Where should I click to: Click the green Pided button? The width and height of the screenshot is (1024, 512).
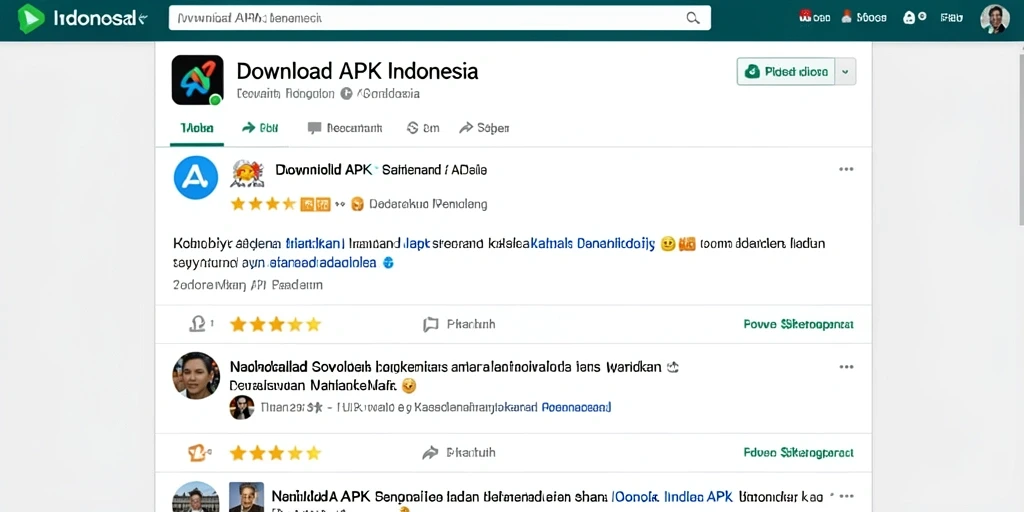pos(786,71)
